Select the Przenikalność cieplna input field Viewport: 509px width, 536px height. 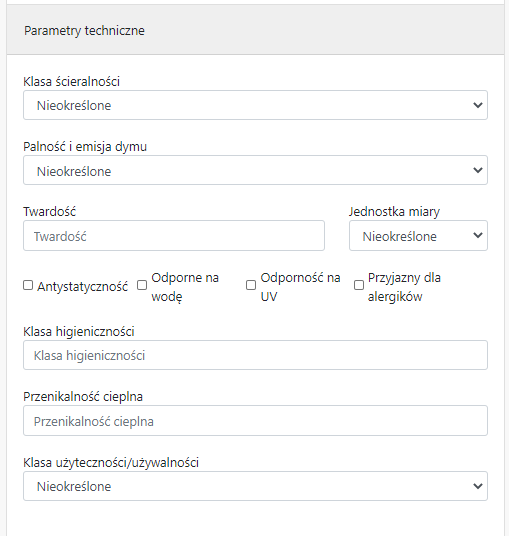tap(255, 420)
